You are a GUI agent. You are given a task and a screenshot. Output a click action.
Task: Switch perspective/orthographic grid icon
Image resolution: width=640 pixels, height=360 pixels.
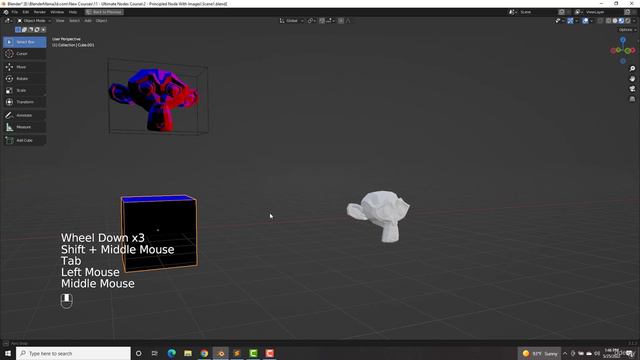point(632,99)
